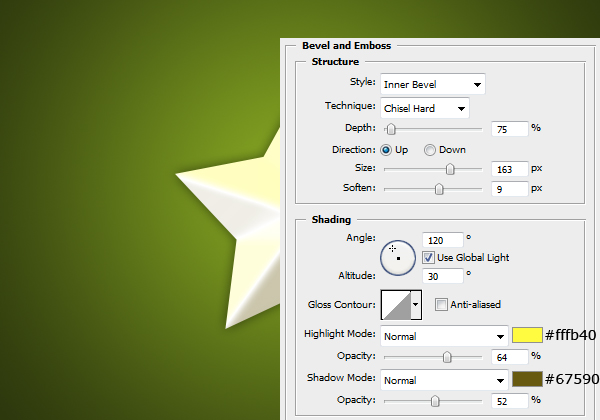Screen dimensions: 600x420
Task: Click the "Structure" group label
Action: (335, 62)
